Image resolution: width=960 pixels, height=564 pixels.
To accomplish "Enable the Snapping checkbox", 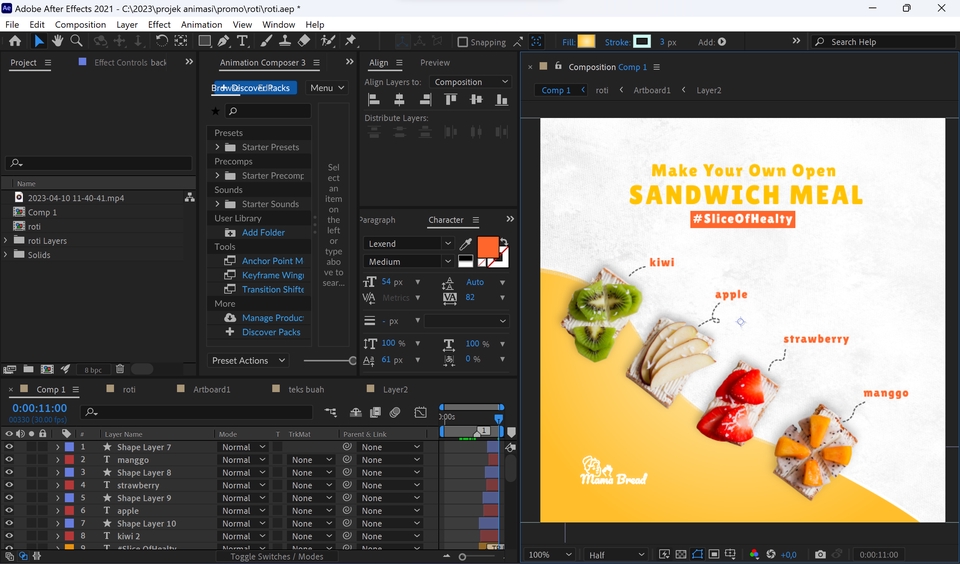I will coord(463,42).
